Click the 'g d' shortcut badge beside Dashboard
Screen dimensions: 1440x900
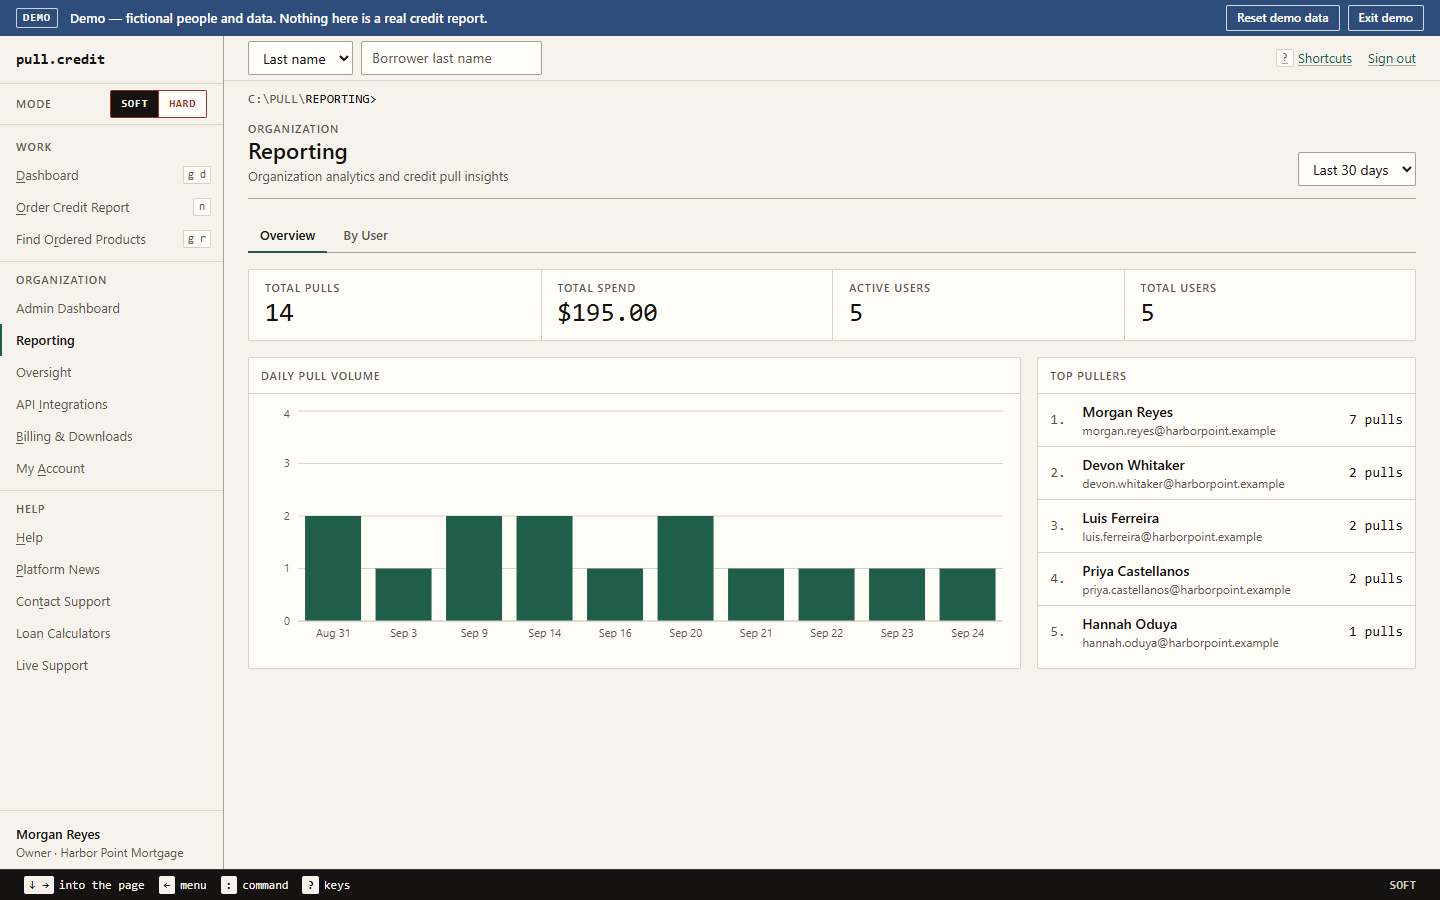click(197, 175)
